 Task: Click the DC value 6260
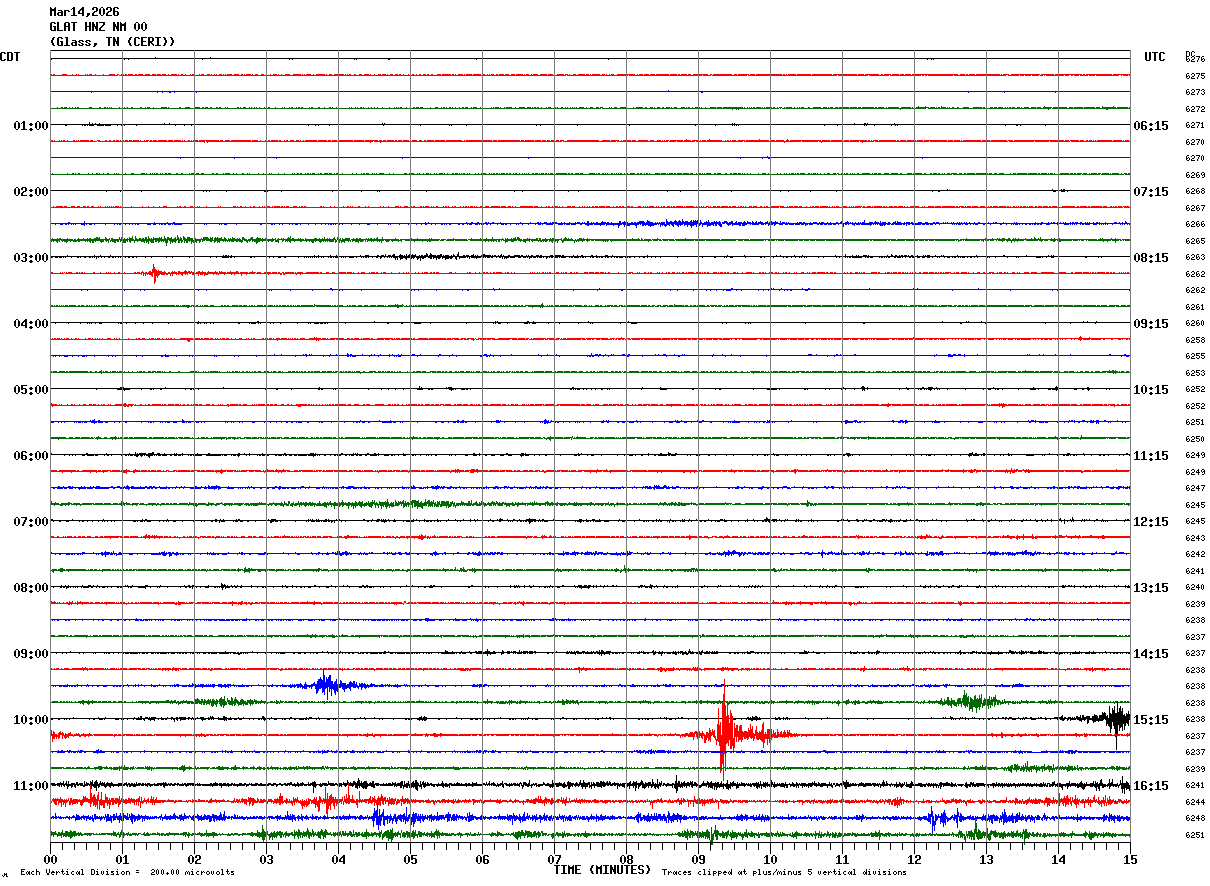[x=1195, y=324]
